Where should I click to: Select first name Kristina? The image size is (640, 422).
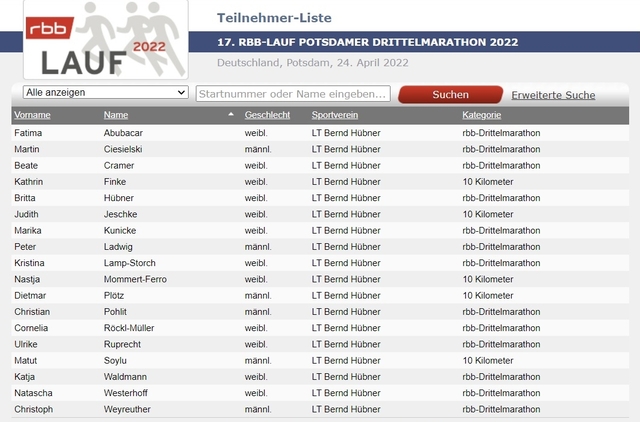click(x=29, y=263)
